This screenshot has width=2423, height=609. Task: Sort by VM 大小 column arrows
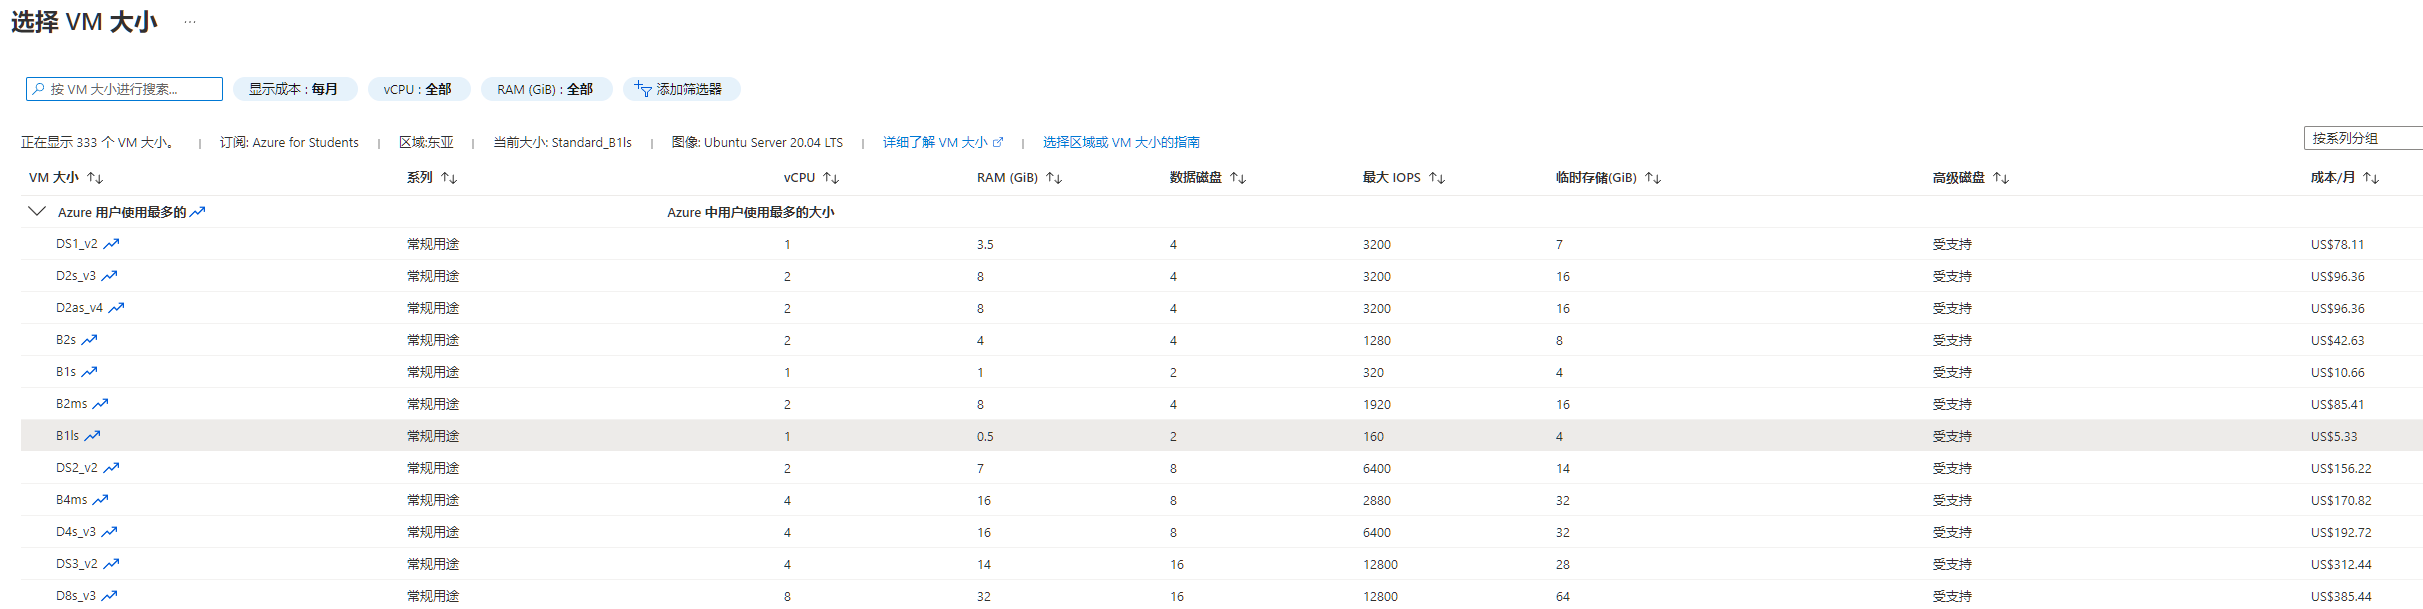pyautogui.click(x=95, y=178)
